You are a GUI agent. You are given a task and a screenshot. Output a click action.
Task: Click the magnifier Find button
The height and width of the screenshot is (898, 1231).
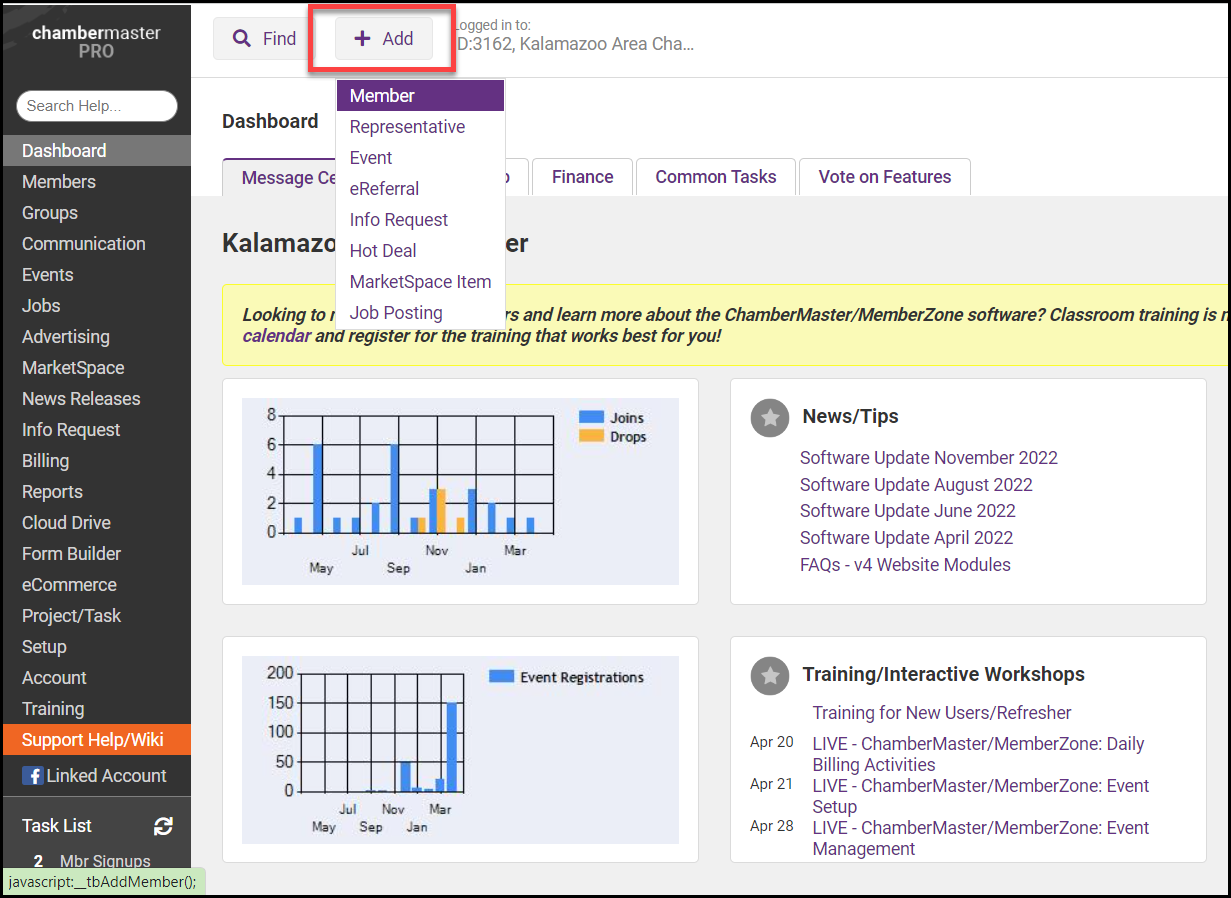click(265, 39)
